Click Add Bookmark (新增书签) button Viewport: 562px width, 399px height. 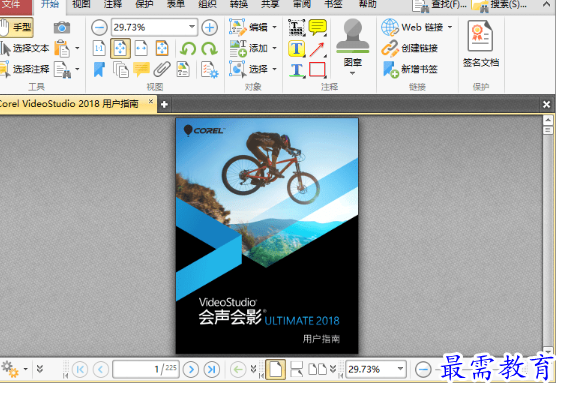click(410, 69)
